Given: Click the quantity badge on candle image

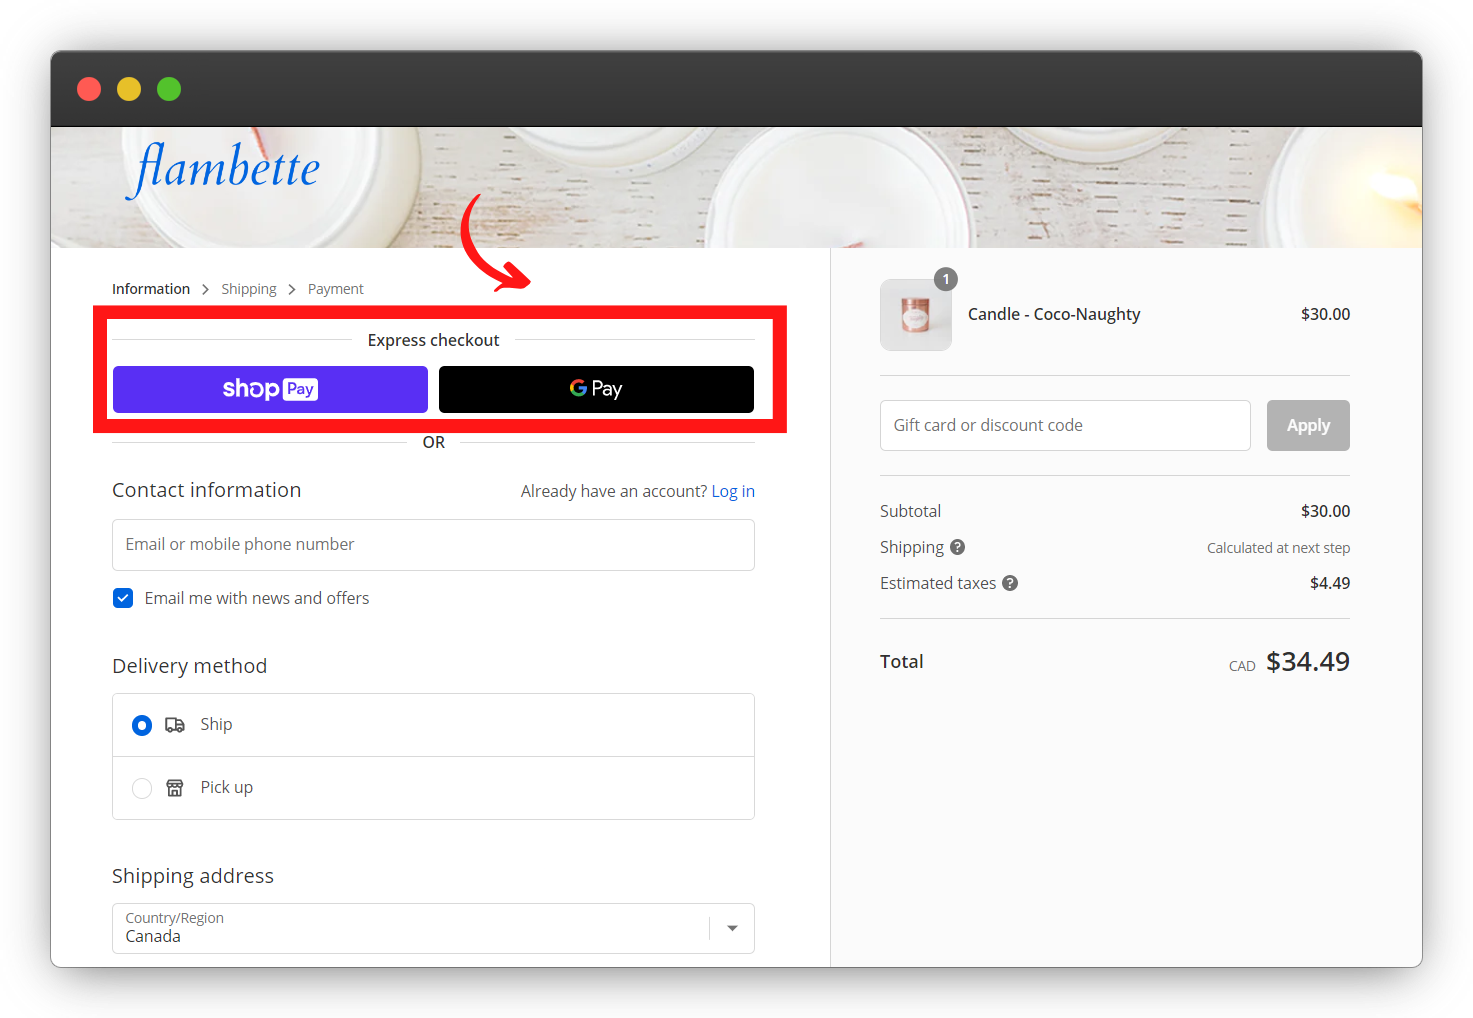Looking at the screenshot, I should 946,279.
